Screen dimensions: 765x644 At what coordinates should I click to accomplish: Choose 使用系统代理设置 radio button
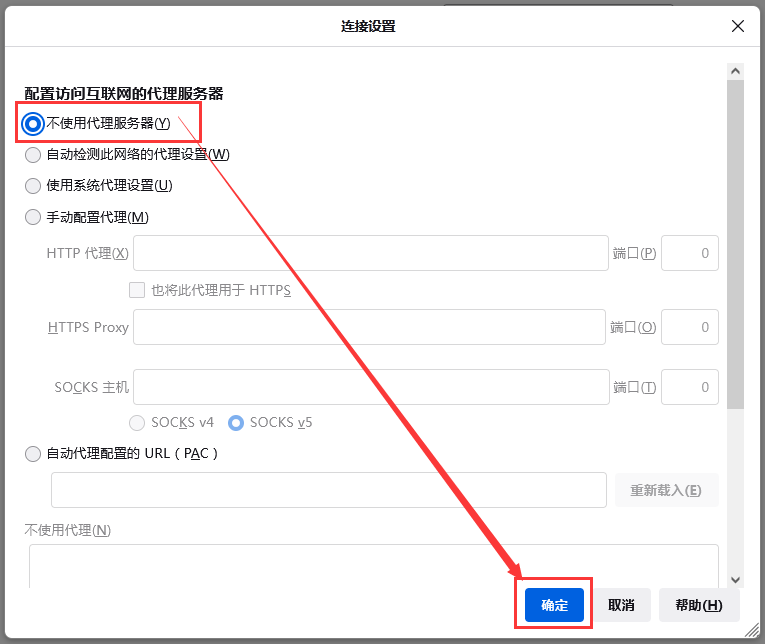point(33,186)
